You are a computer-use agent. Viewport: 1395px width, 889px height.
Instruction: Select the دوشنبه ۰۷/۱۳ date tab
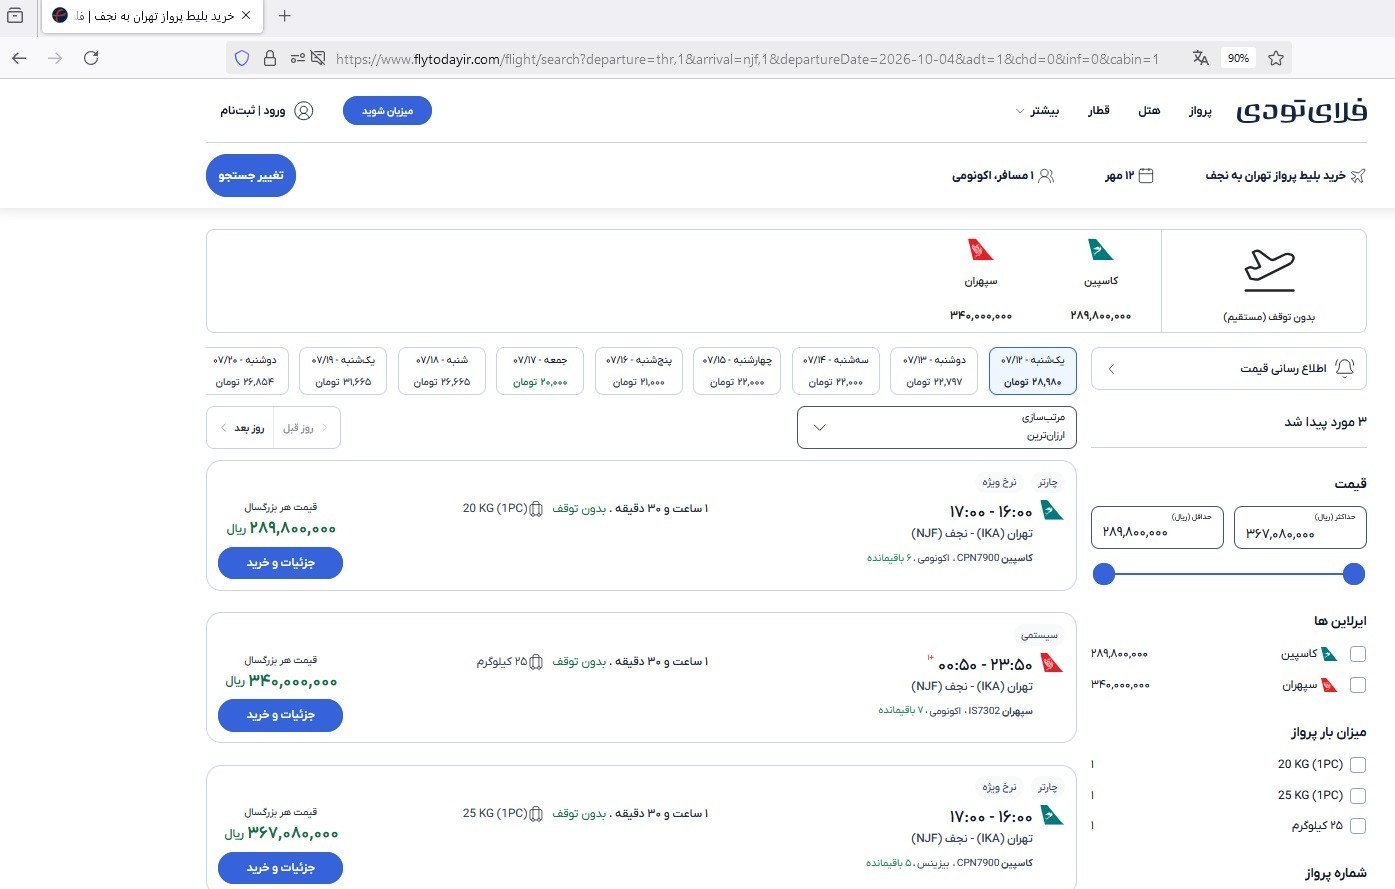point(934,370)
